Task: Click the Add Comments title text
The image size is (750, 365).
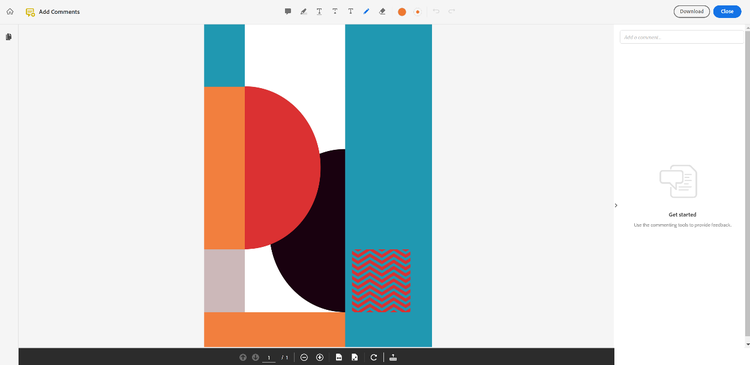Action: click(x=59, y=12)
